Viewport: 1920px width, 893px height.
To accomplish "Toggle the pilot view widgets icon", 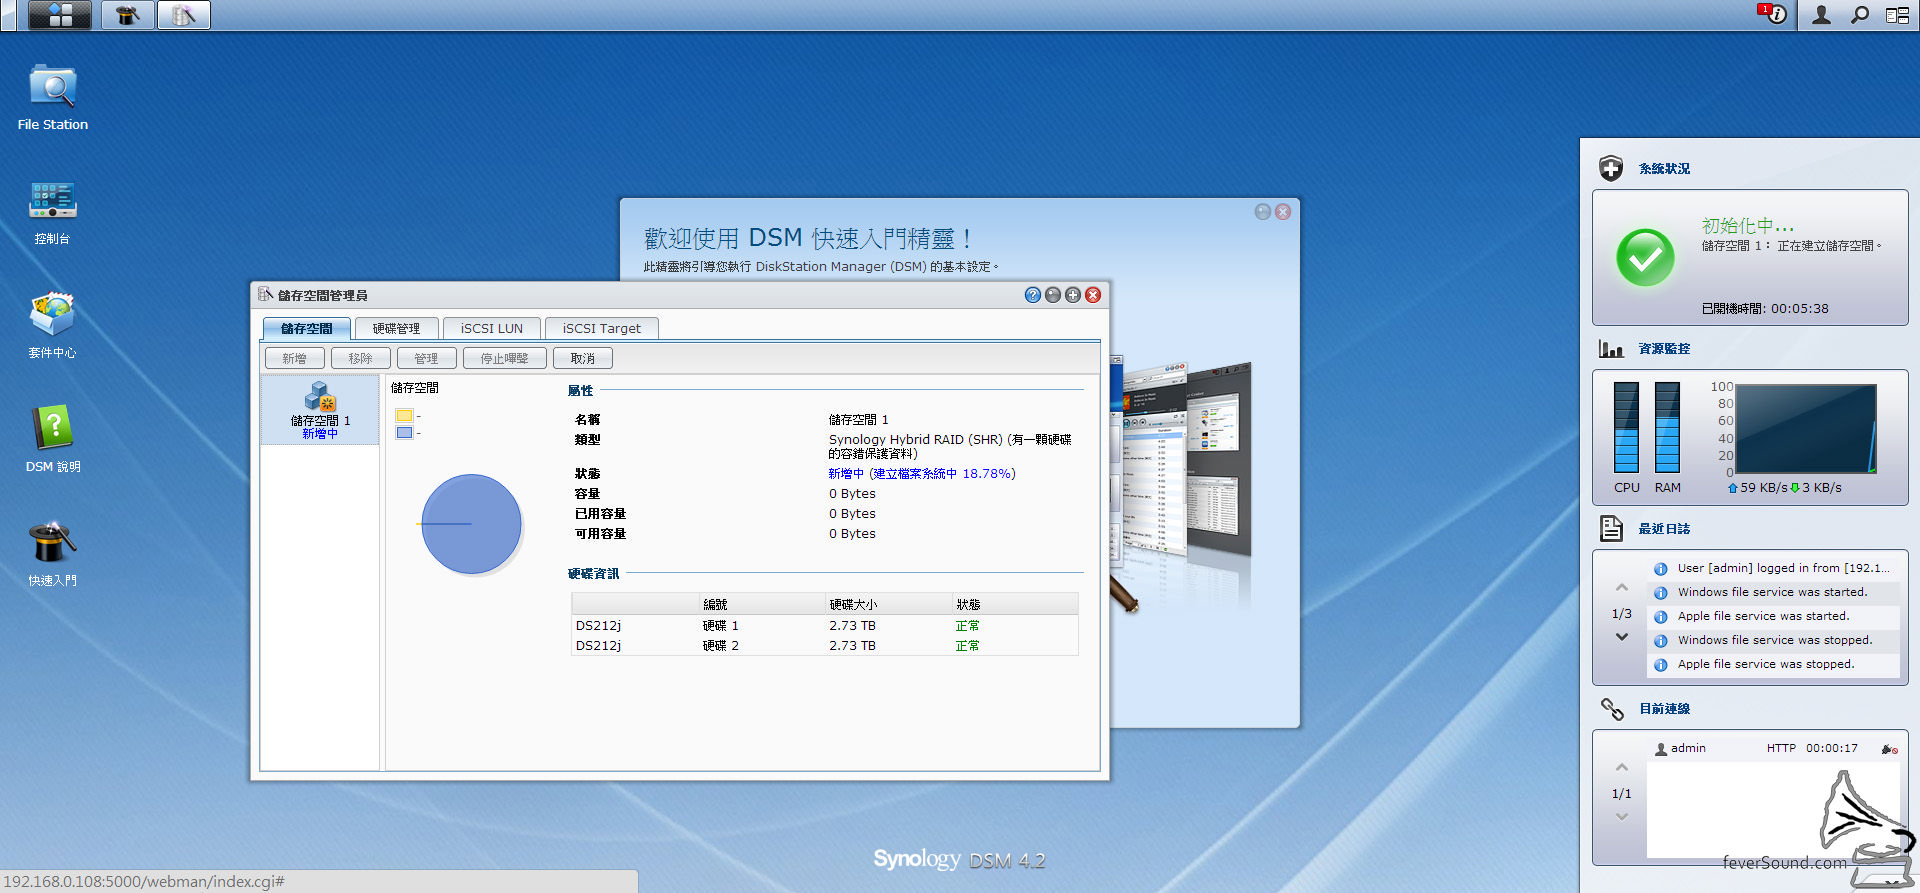I will [x=1897, y=15].
